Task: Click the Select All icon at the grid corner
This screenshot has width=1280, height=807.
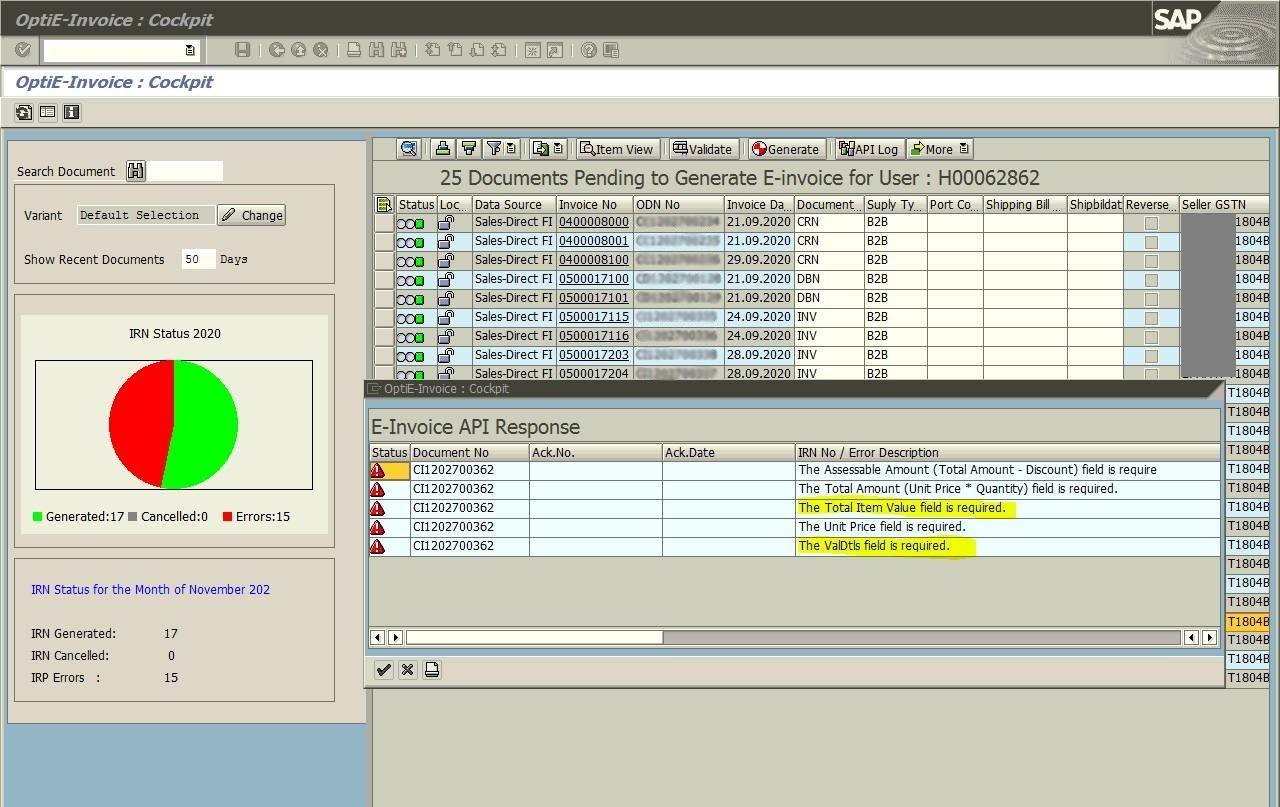Action: point(384,204)
